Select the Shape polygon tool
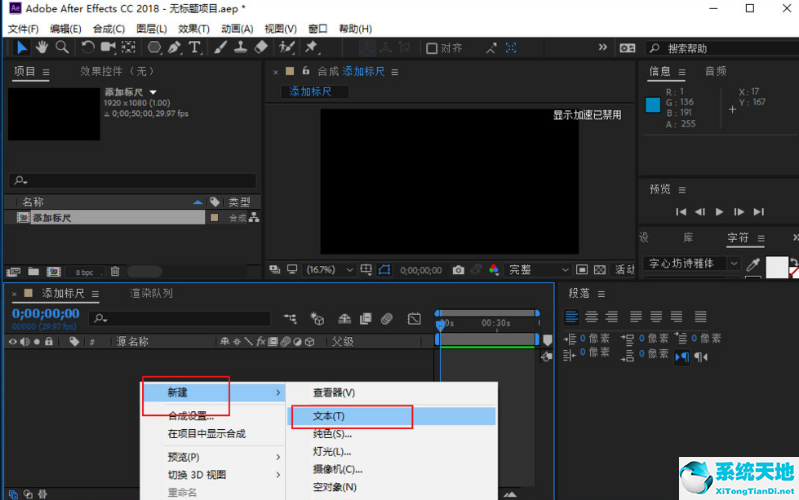 pos(154,48)
